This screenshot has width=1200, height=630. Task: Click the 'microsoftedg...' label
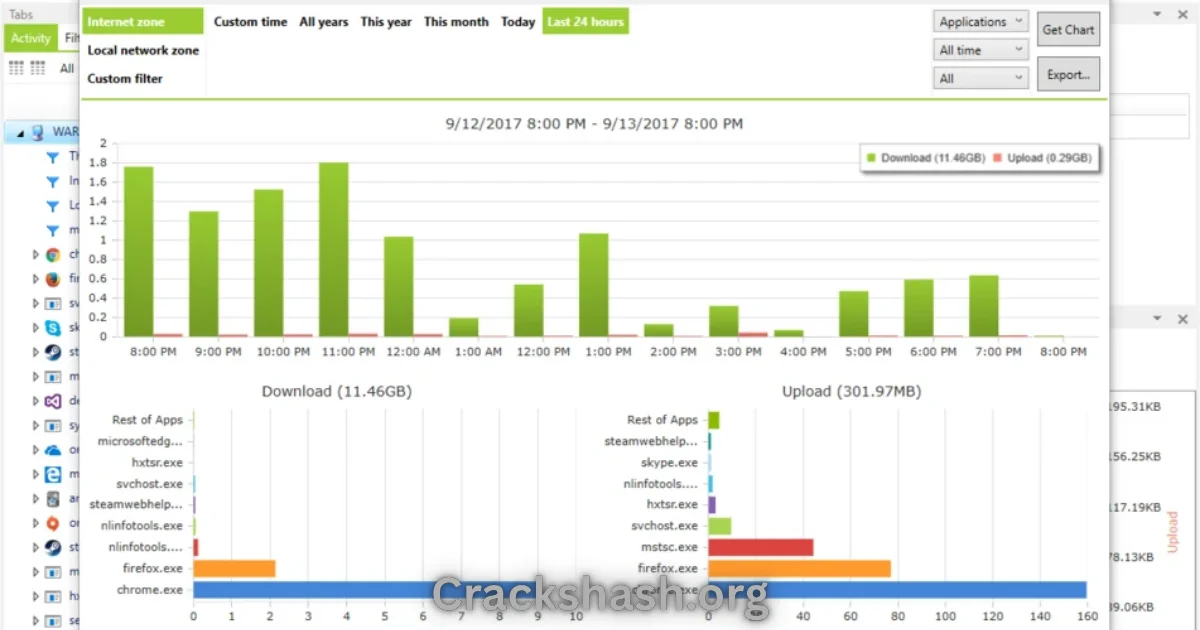click(141, 441)
